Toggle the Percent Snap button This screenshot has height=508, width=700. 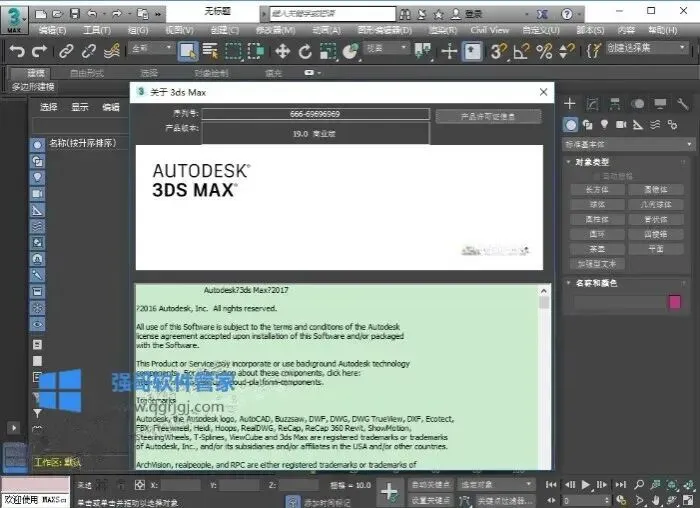544,51
